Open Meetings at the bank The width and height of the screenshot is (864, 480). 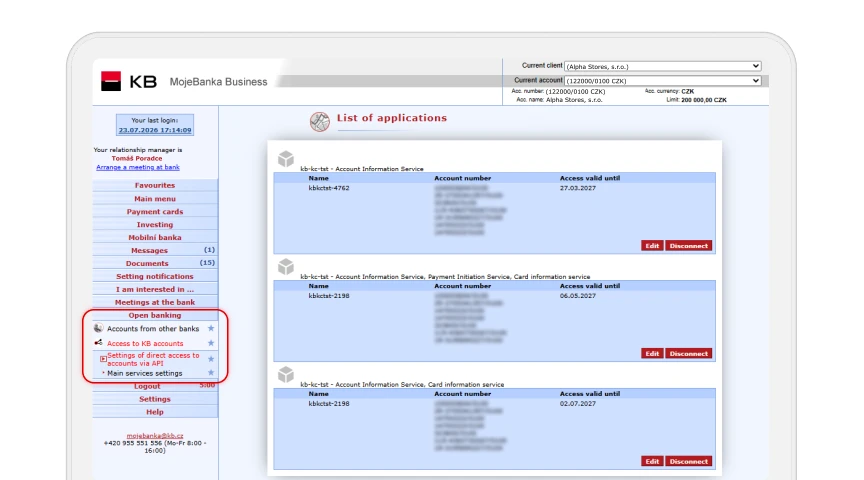tap(155, 302)
